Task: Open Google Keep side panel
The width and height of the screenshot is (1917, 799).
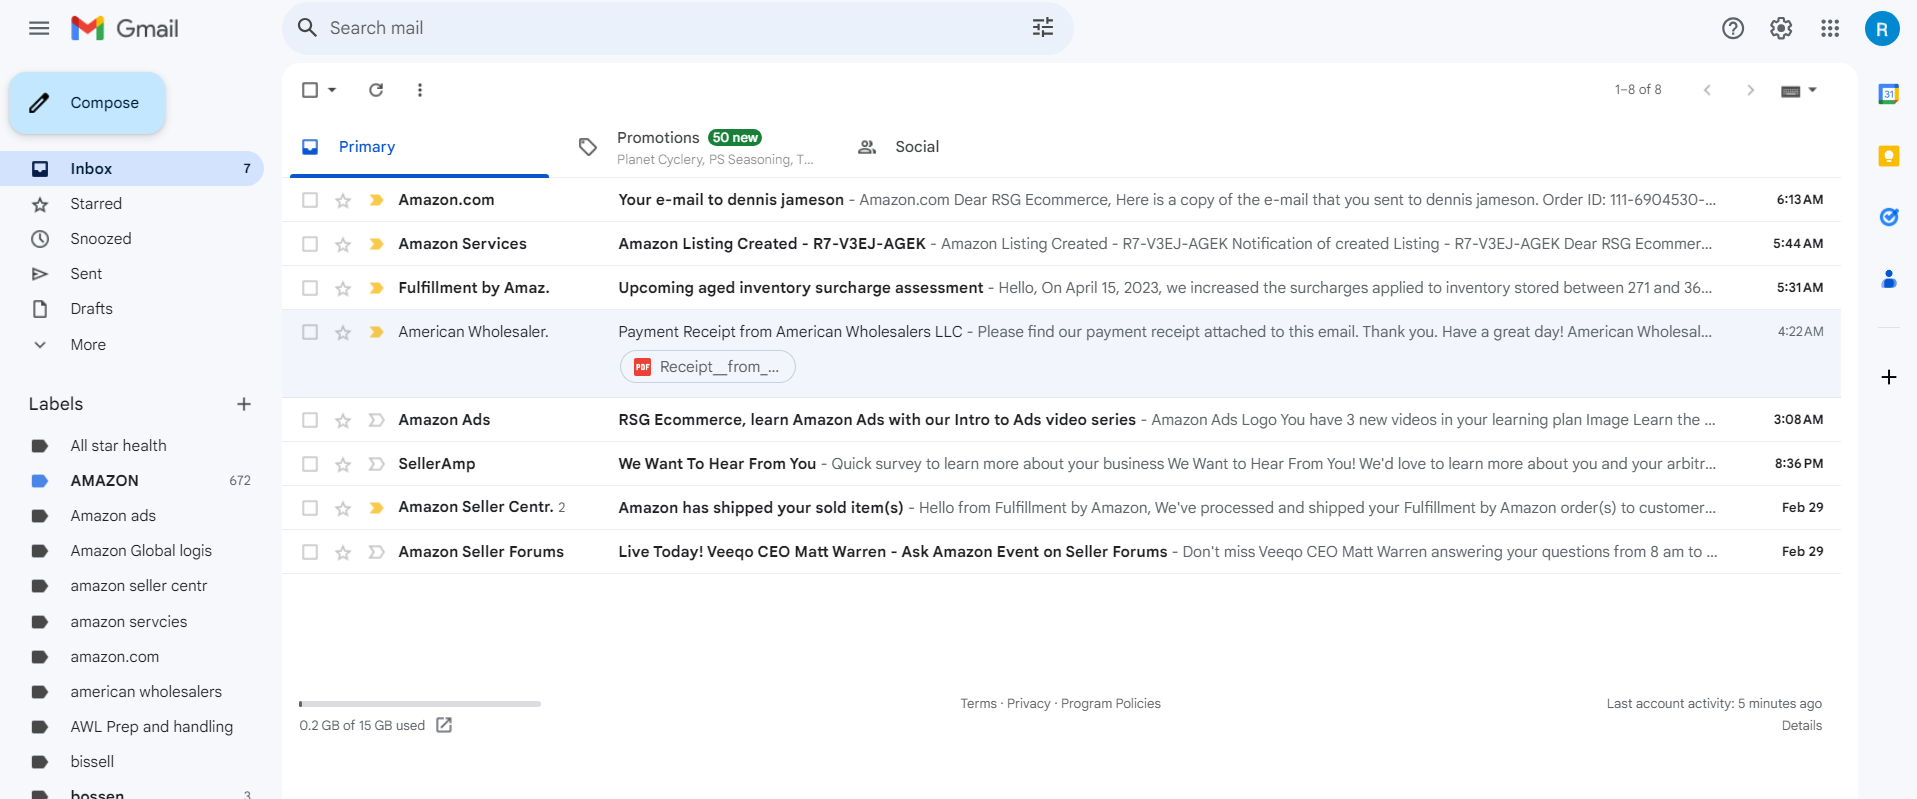Action: point(1889,155)
